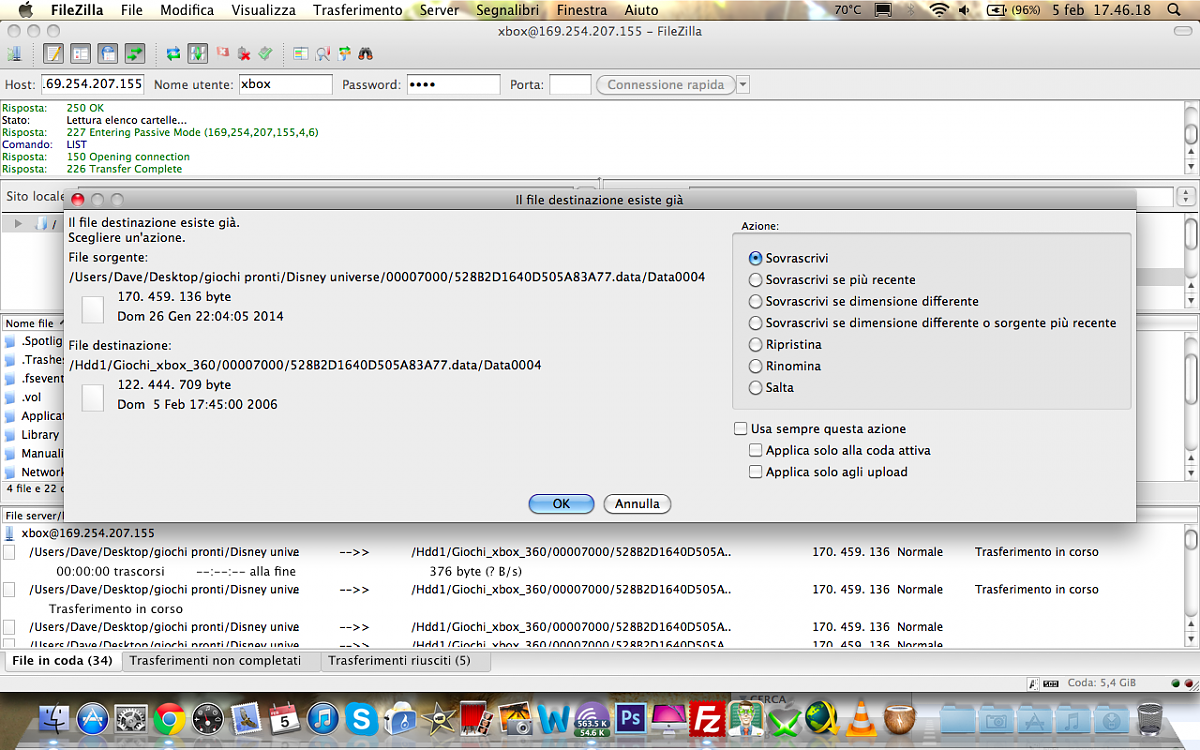Screen dimensions: 1200x750
Task: Open the Site Manager icon
Action: 16,54
